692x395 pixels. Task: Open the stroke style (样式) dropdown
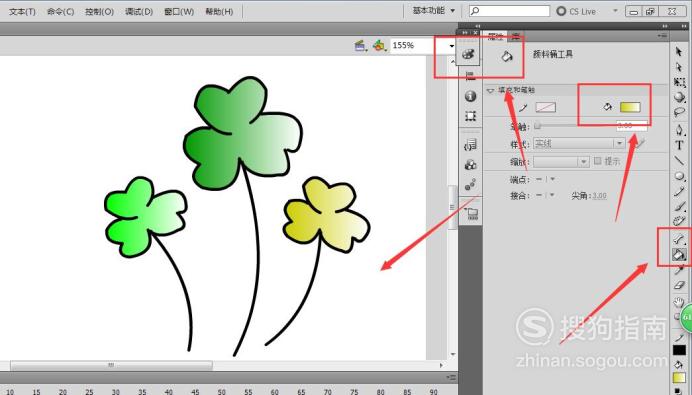[x=579, y=143]
